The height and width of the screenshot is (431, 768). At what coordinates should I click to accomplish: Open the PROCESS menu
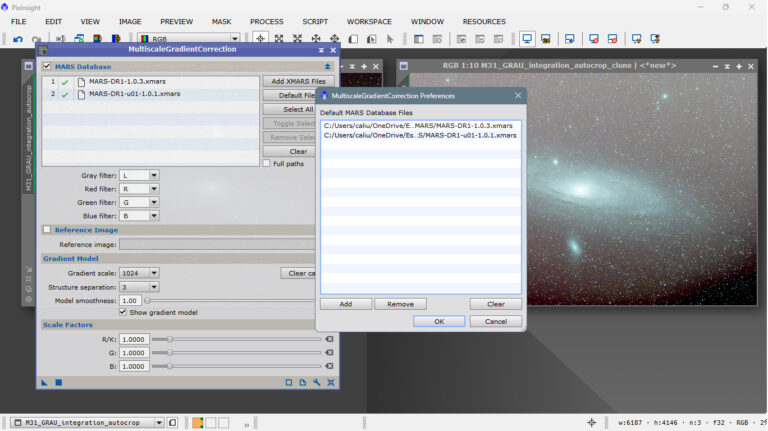tap(266, 22)
